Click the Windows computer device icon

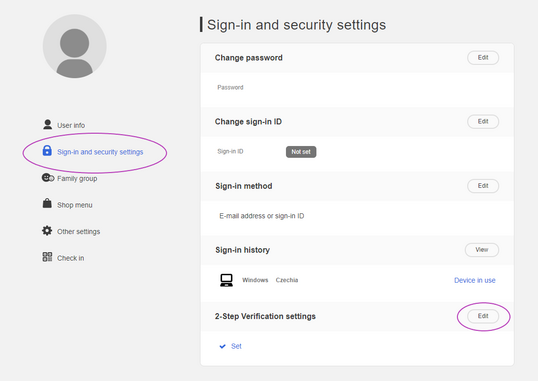tap(226, 280)
